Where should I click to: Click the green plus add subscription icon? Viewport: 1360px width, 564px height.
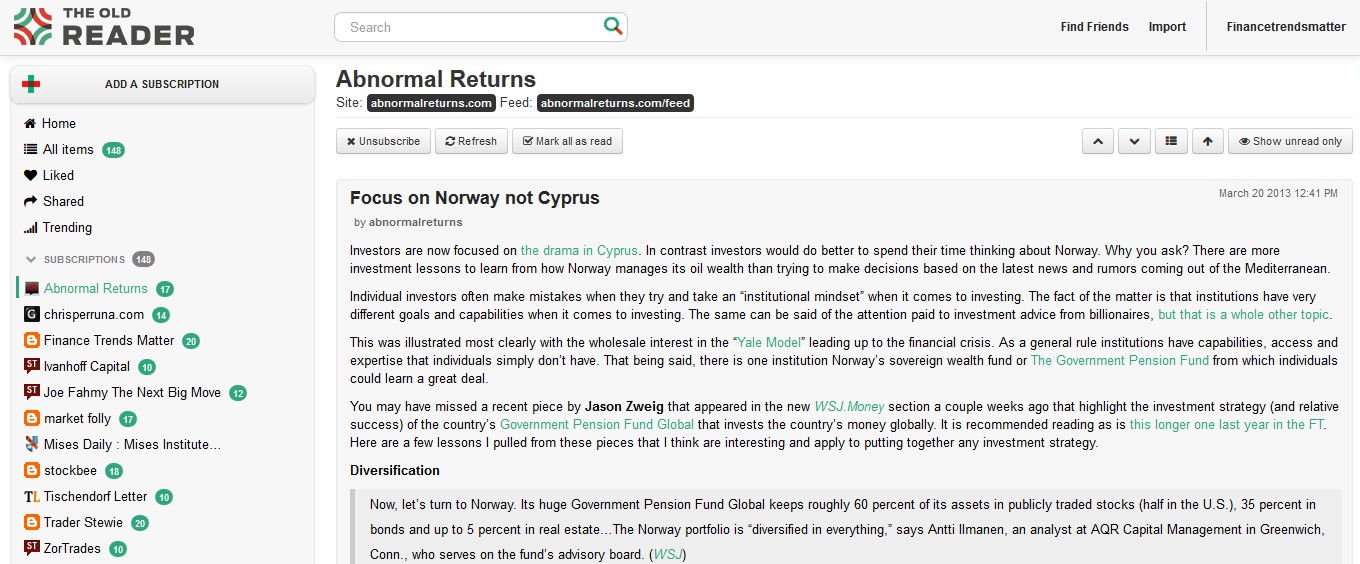31,84
